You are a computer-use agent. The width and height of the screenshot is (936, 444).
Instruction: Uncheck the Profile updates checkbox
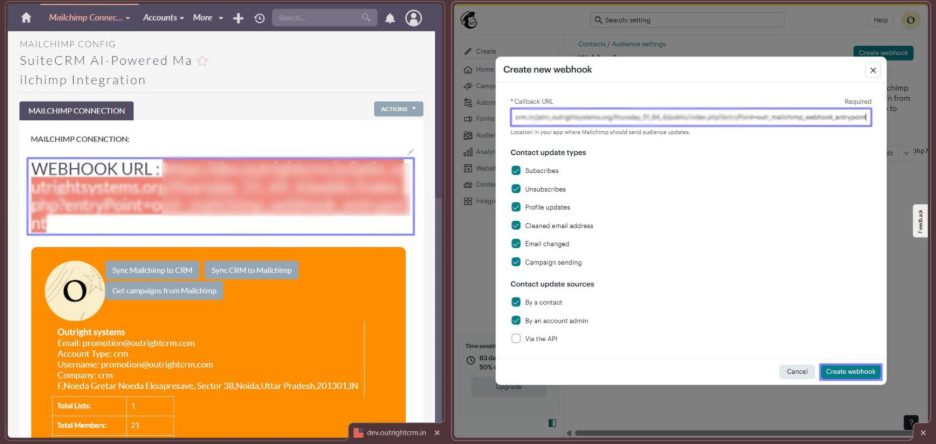pyautogui.click(x=516, y=207)
